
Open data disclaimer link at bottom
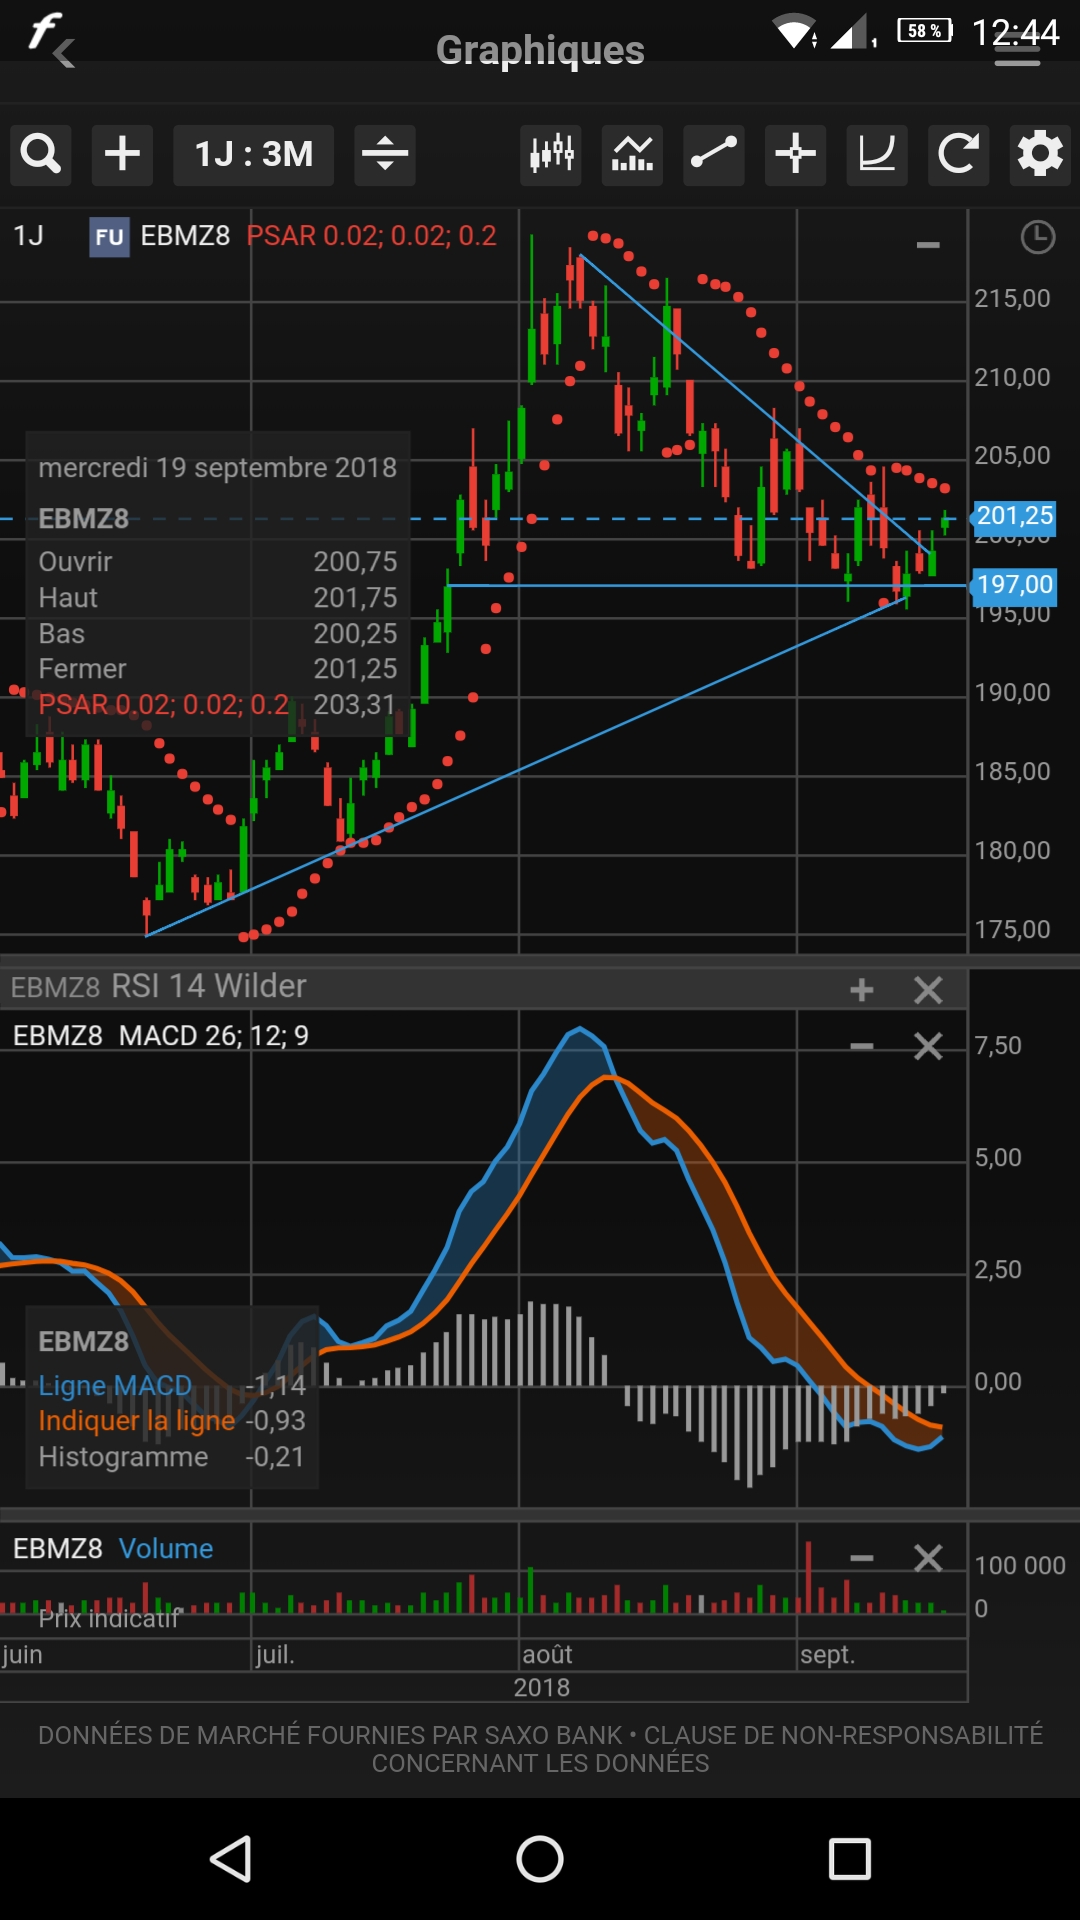tap(540, 1749)
